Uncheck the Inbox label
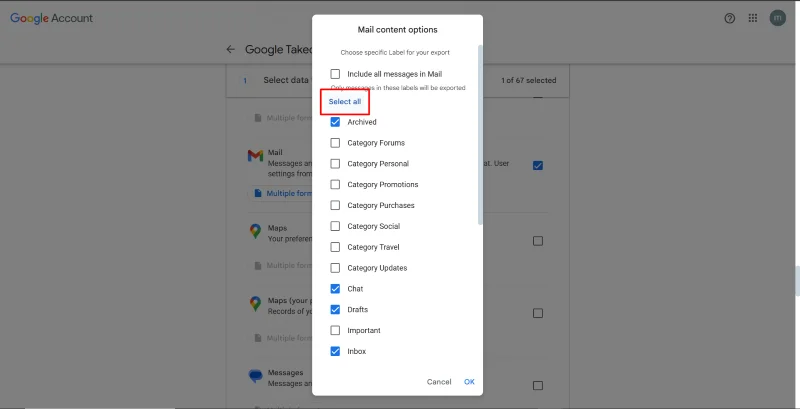 coord(335,351)
